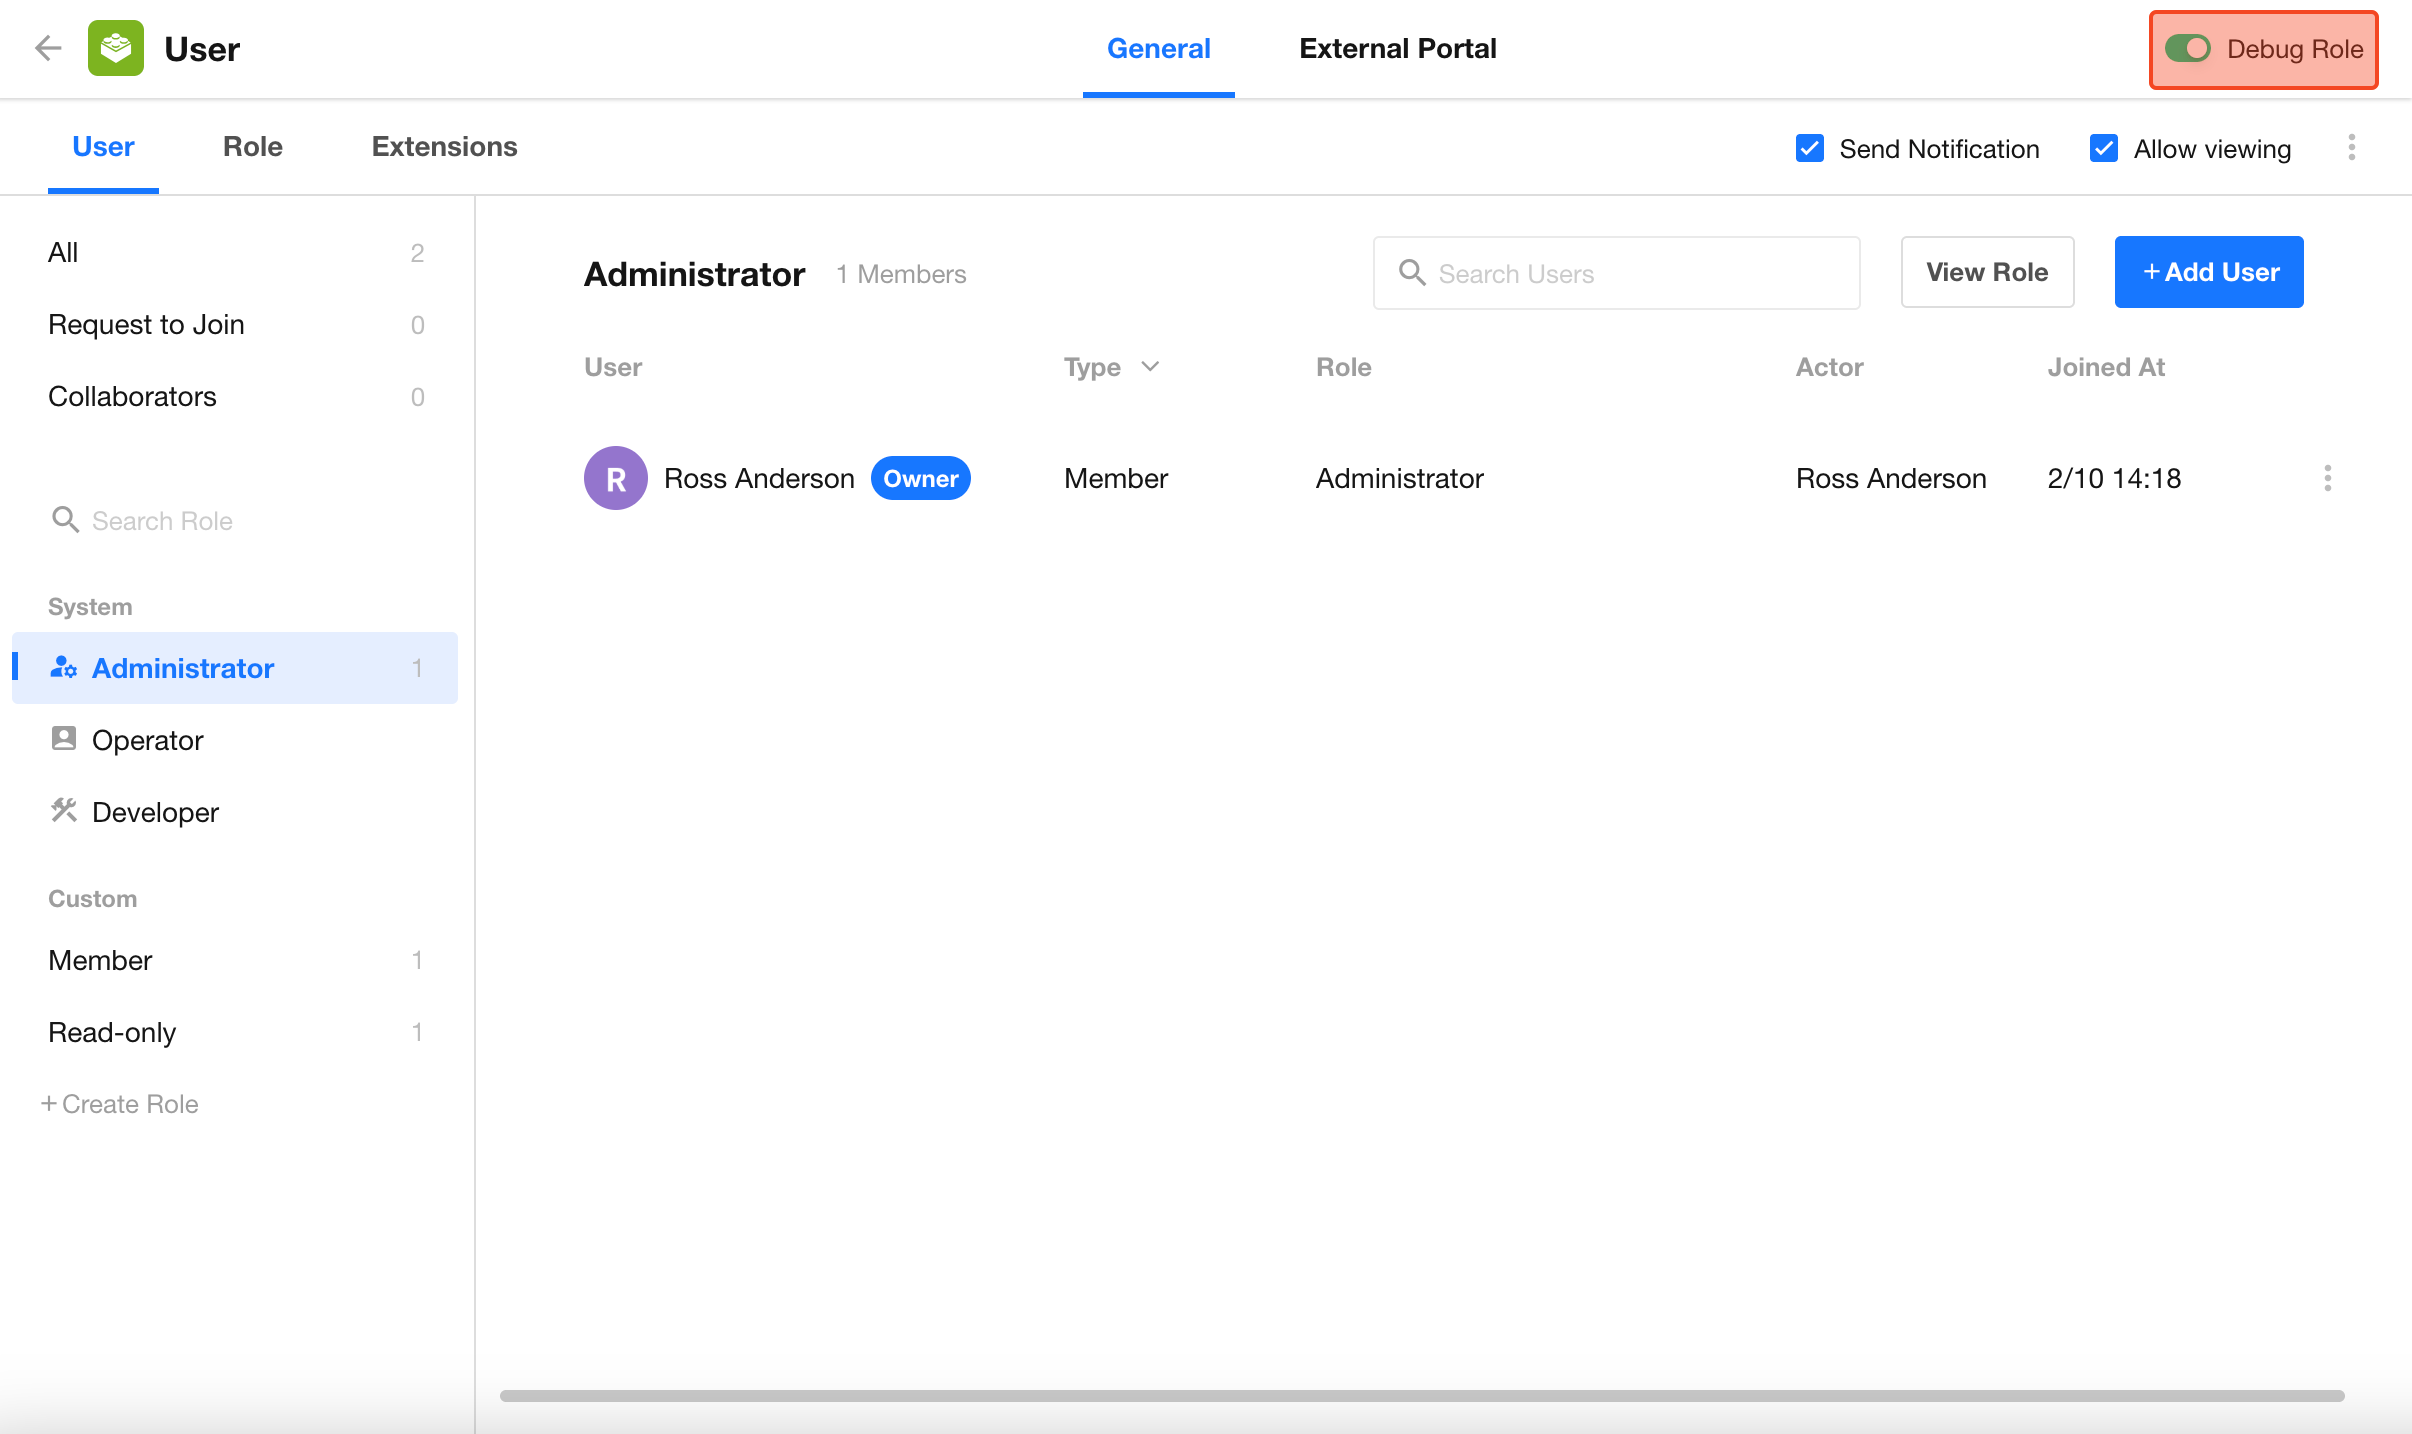Click the System section heading in sidebar
The height and width of the screenshot is (1434, 2412).
pyautogui.click(x=90, y=607)
